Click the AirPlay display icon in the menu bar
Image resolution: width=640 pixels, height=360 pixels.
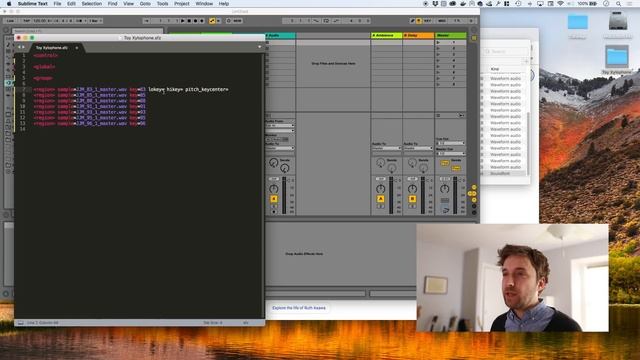tap(540, 4)
